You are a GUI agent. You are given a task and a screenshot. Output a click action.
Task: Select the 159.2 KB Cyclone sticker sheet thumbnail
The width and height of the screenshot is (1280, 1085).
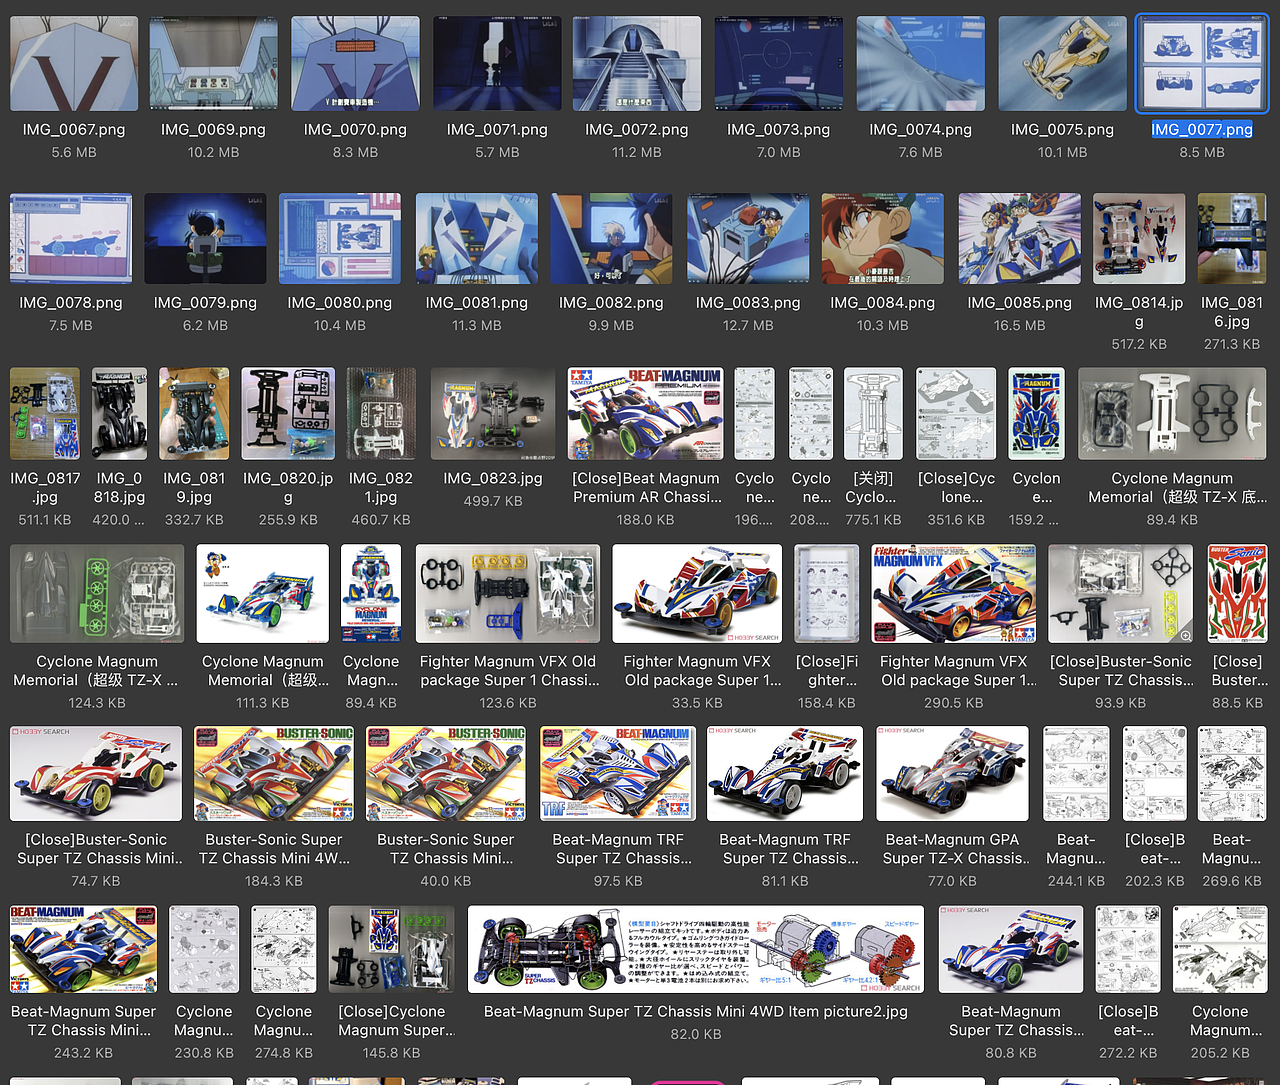point(1036,413)
